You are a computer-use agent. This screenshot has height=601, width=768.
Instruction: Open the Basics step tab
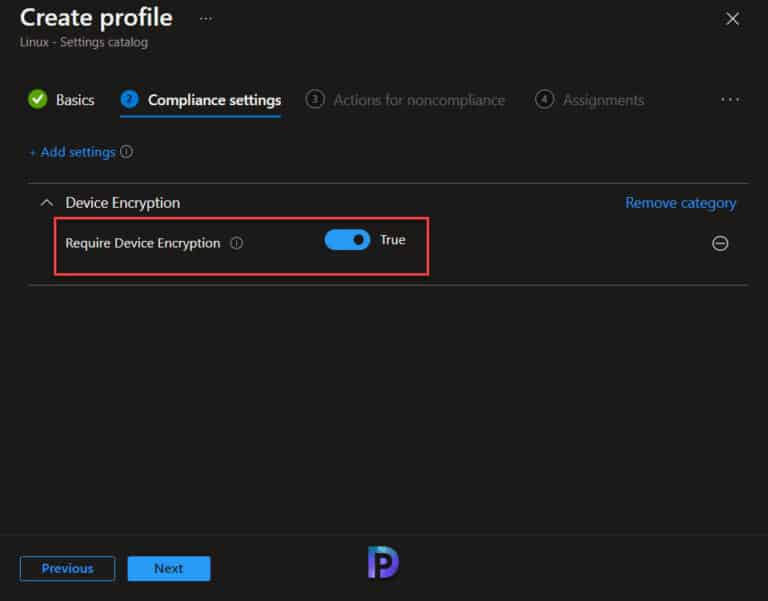61,99
